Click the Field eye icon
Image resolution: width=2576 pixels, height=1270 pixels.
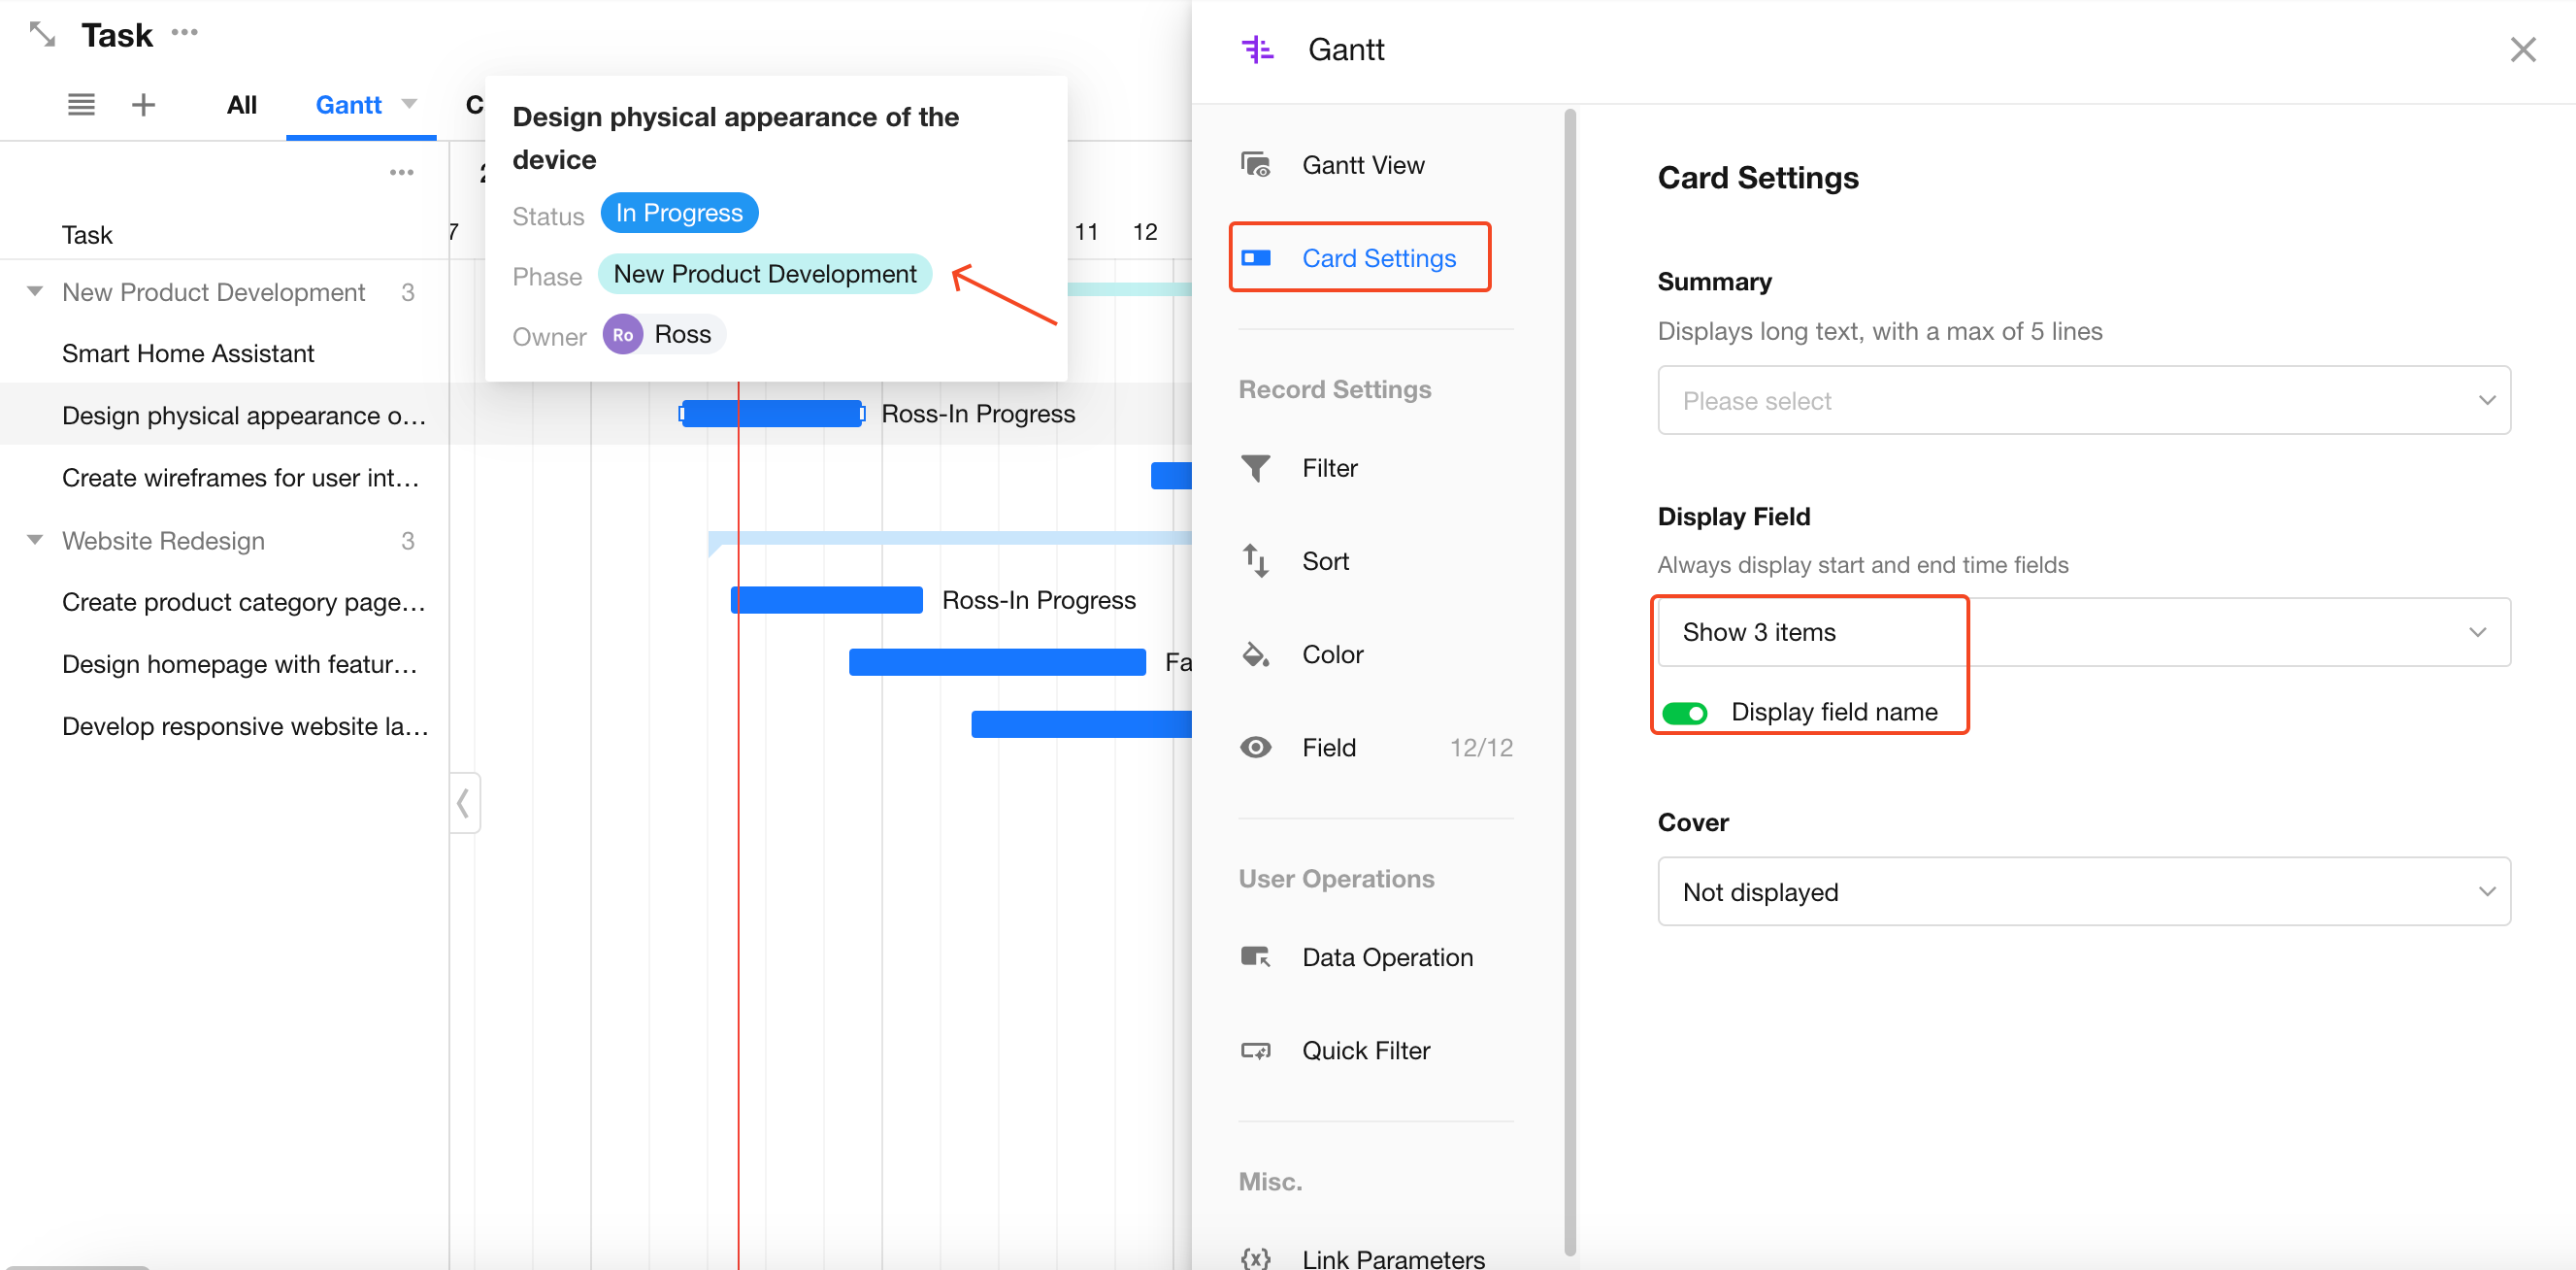point(1256,747)
